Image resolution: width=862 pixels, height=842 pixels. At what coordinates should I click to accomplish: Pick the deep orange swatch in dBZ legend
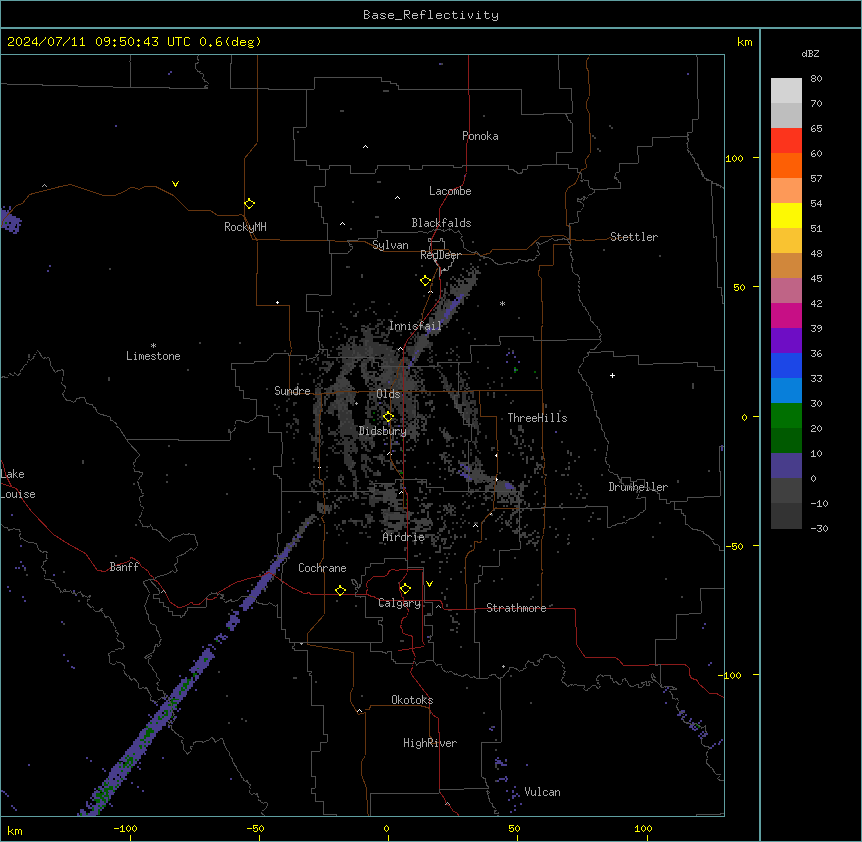click(x=786, y=165)
